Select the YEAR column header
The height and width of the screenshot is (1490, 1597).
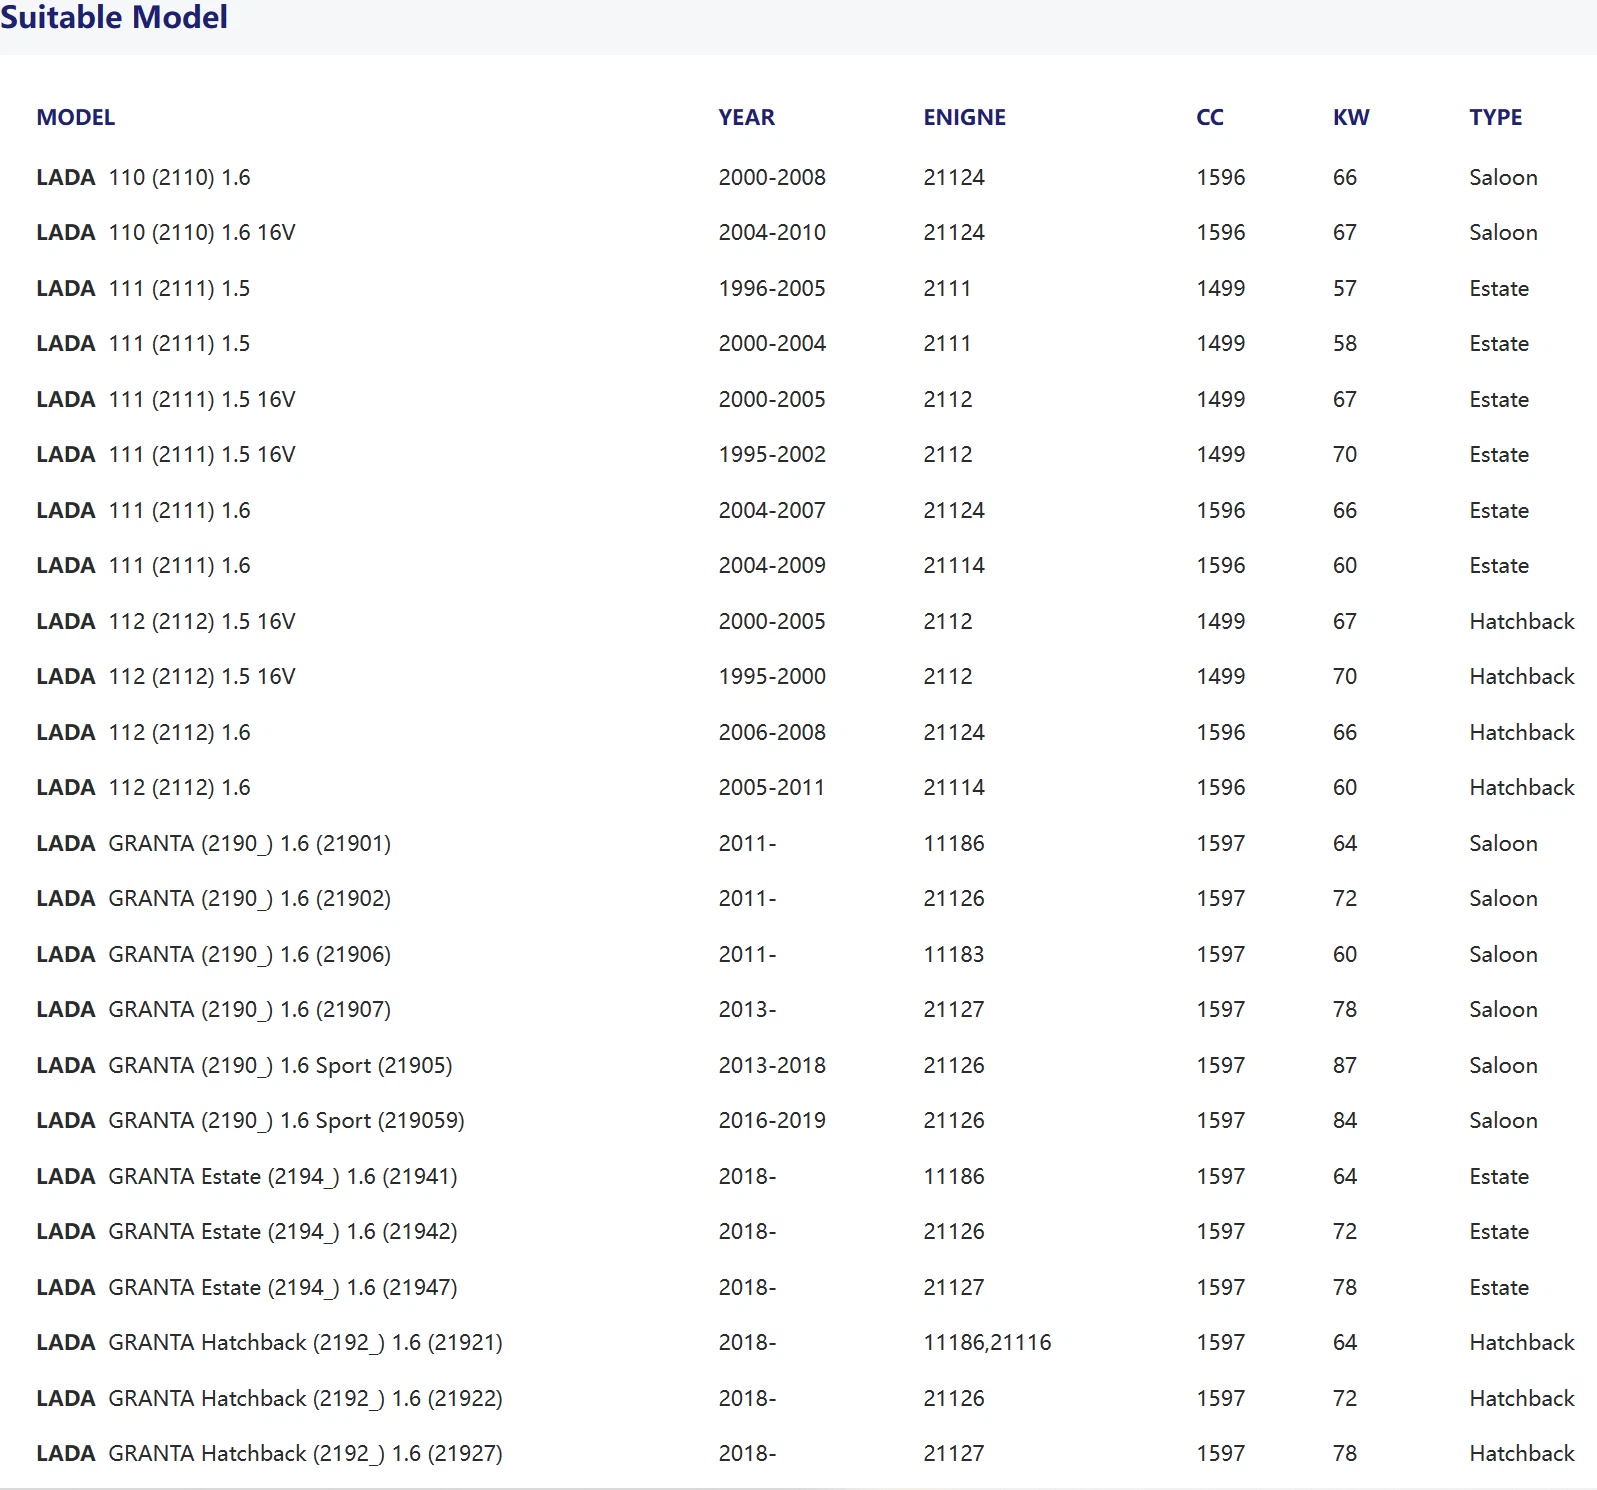pos(746,117)
